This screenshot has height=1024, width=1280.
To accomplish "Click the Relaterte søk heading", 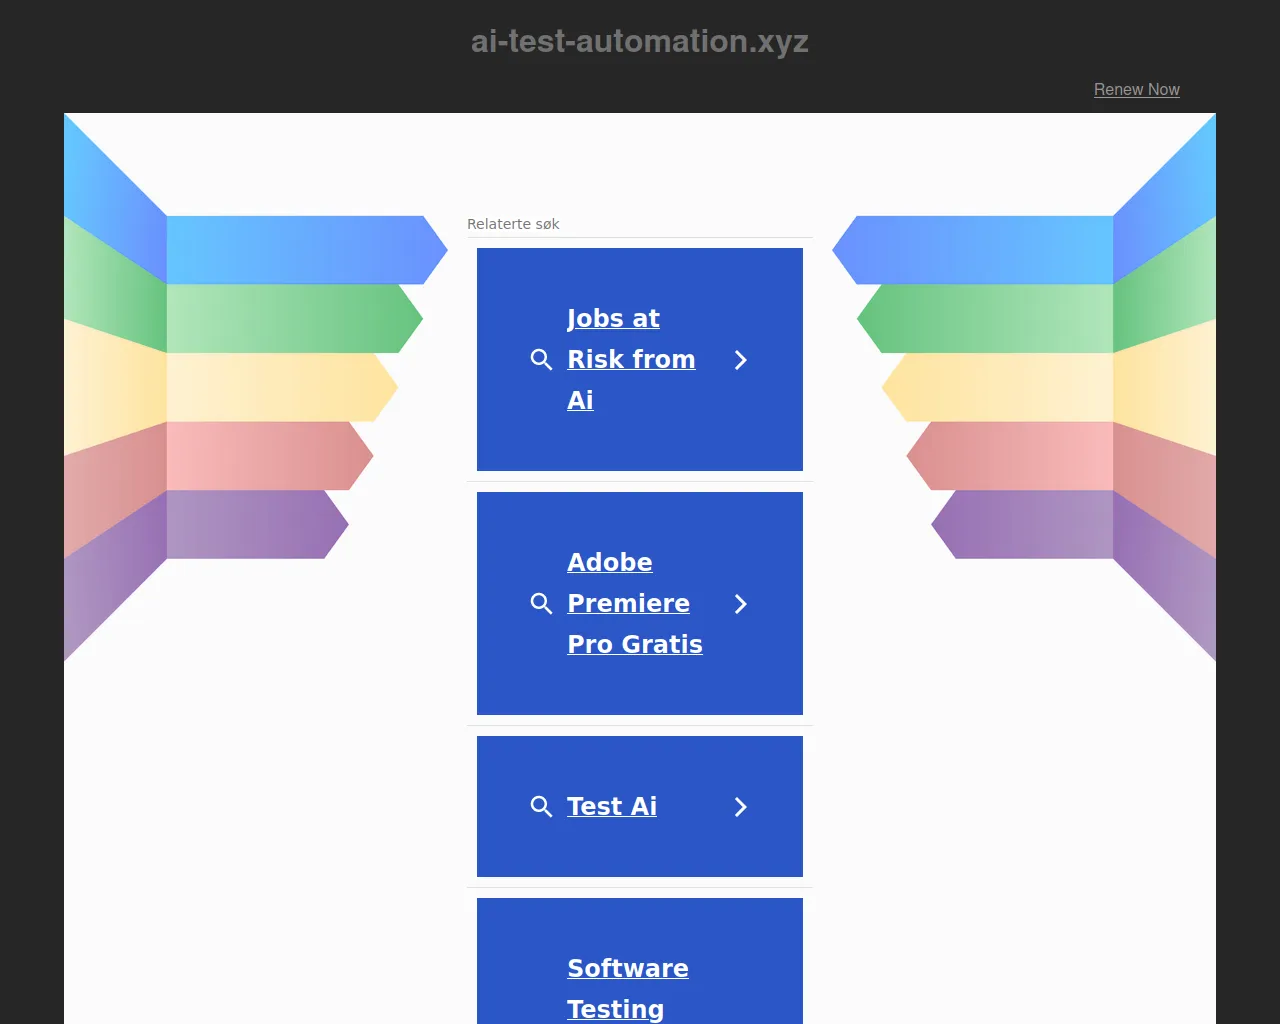I will [x=513, y=224].
